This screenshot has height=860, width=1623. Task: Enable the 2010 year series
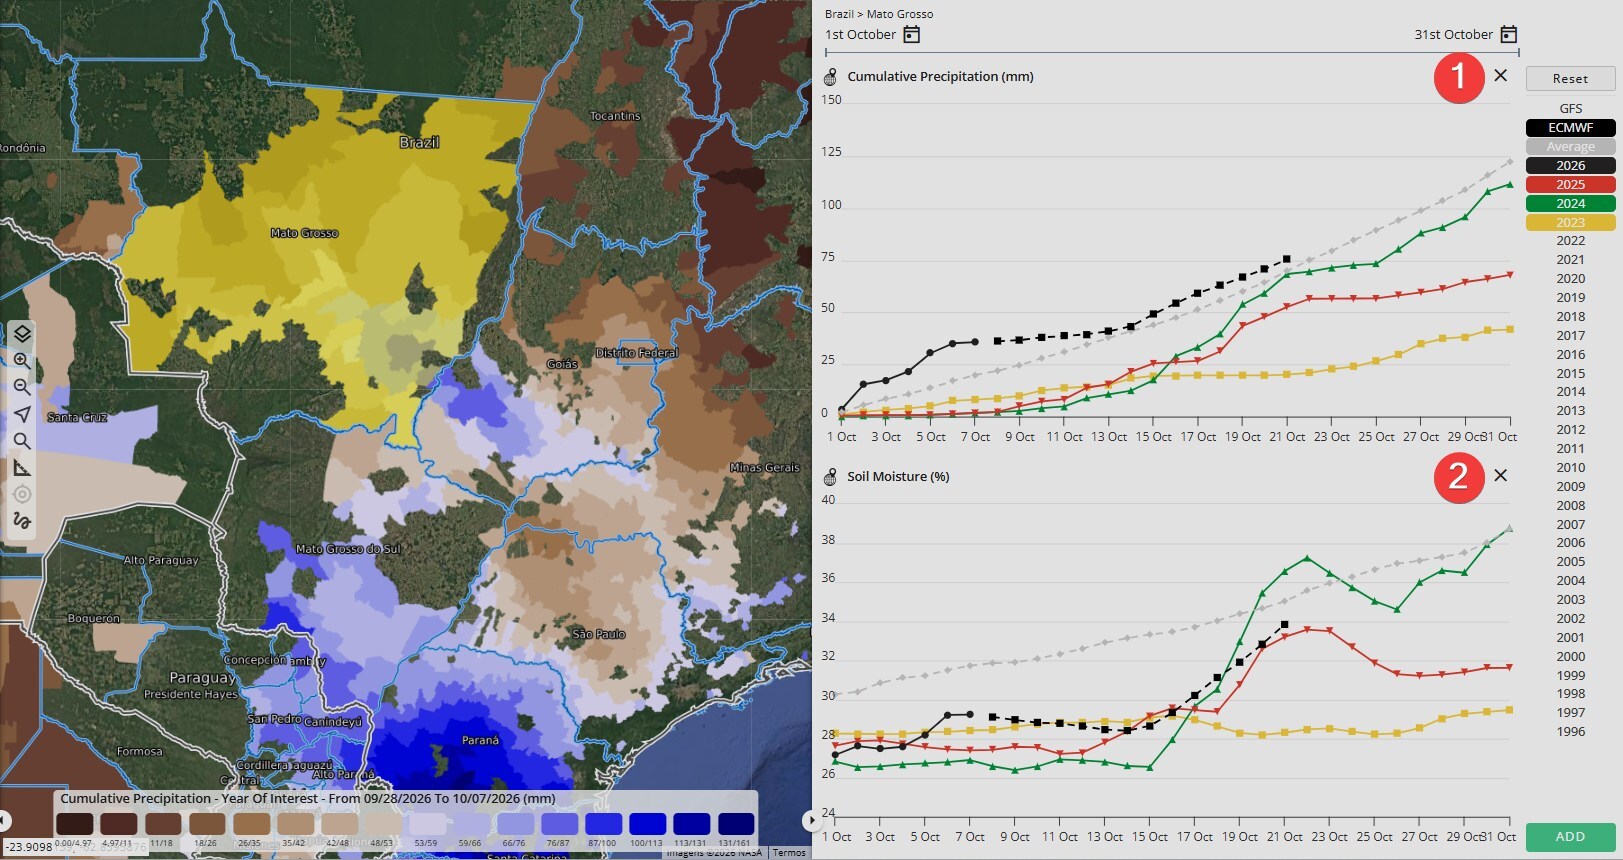[1570, 468]
